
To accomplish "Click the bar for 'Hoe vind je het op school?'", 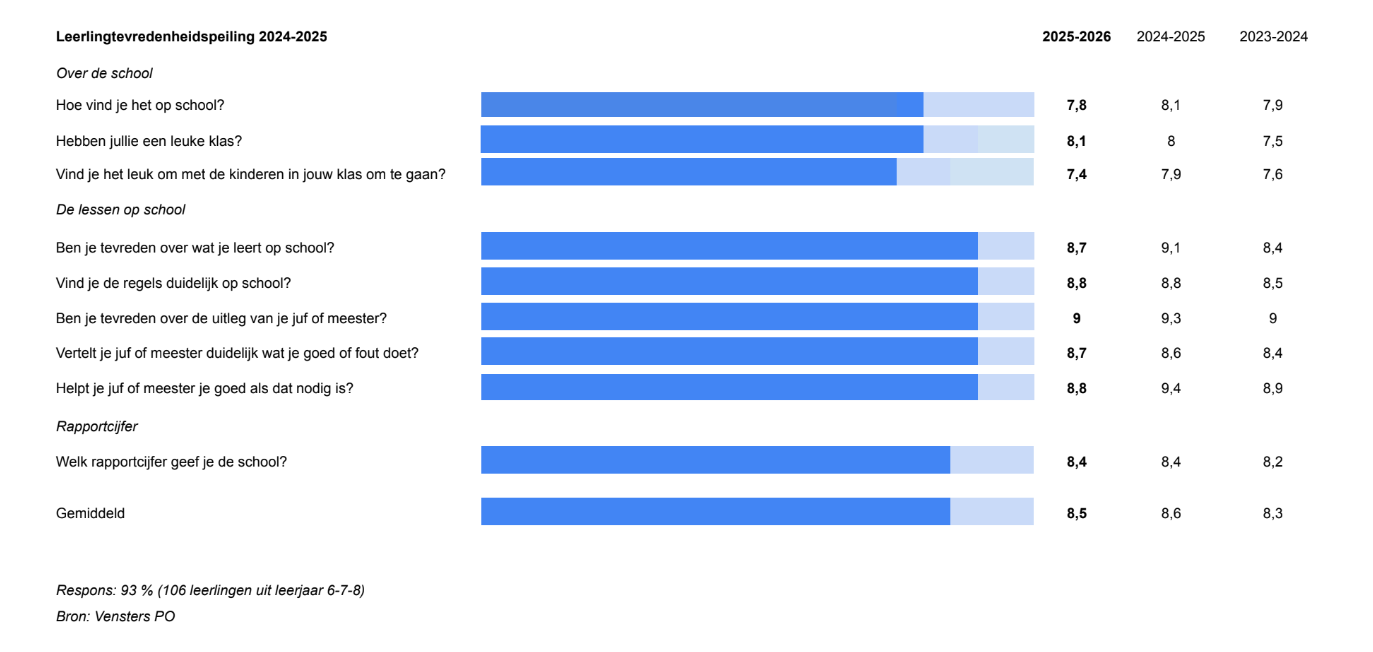I will (757, 105).
